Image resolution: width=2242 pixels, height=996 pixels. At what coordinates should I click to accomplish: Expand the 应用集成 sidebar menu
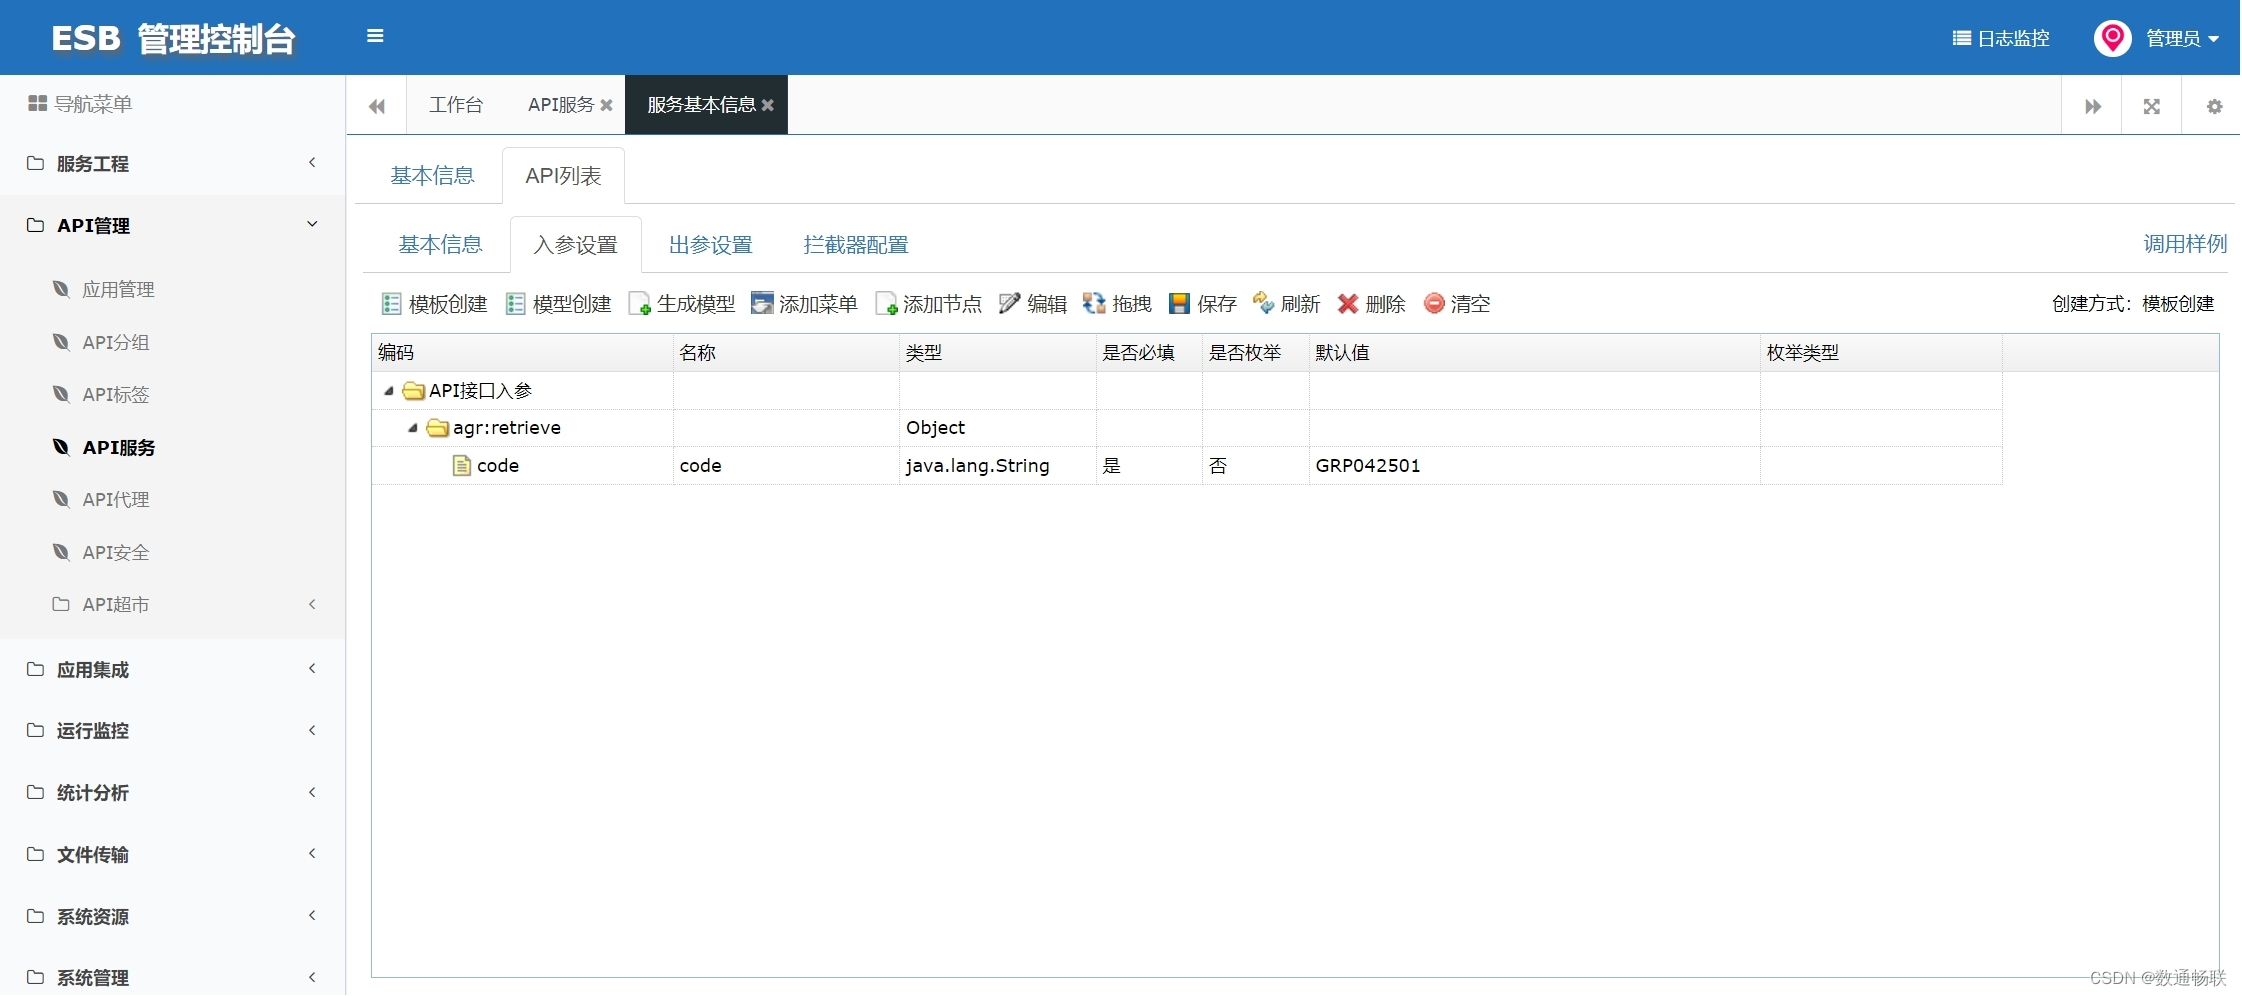tap(172, 669)
